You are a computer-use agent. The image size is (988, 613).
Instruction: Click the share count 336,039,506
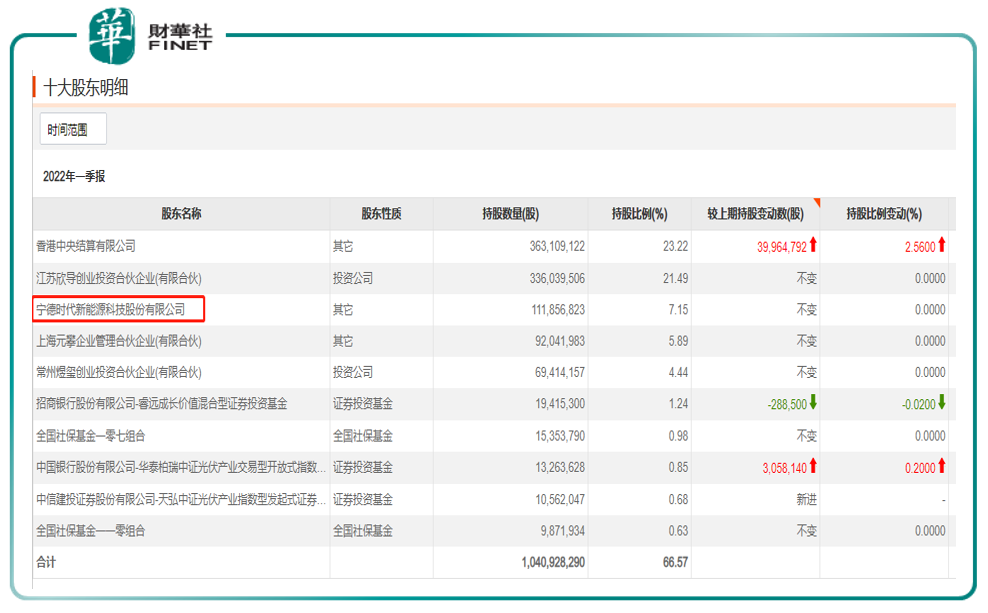(x=557, y=278)
